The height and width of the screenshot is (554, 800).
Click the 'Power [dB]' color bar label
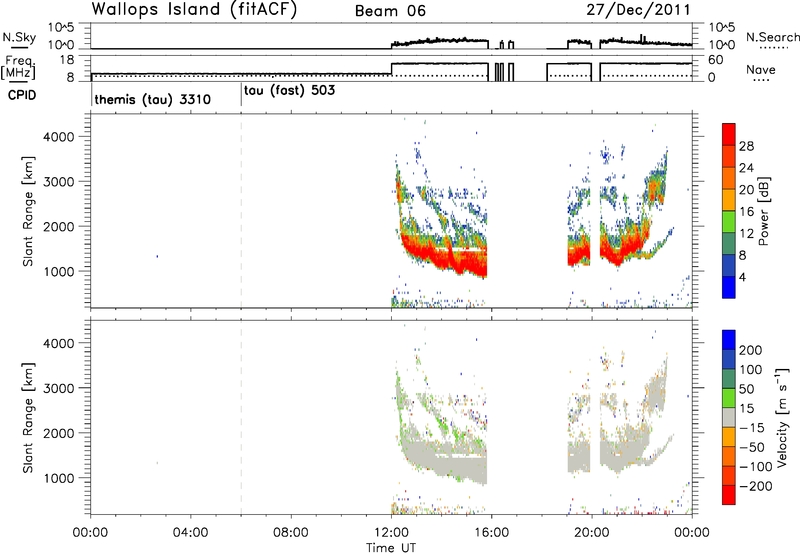(763, 211)
